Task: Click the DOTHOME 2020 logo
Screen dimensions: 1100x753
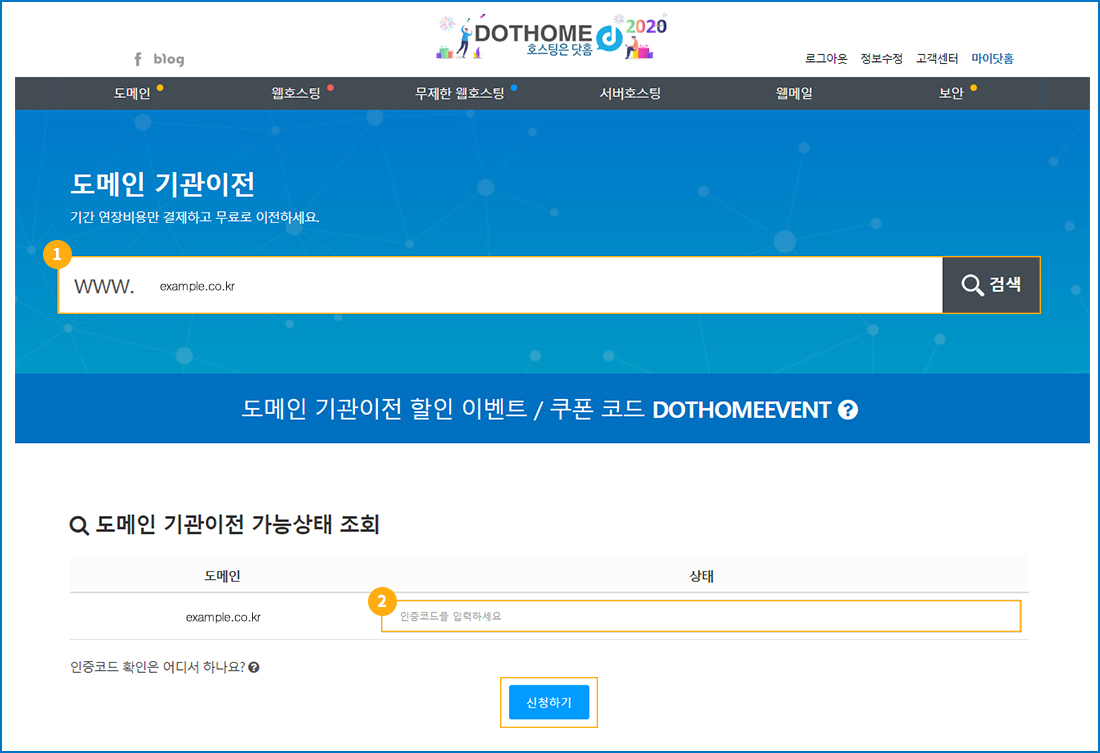Action: tap(551, 36)
